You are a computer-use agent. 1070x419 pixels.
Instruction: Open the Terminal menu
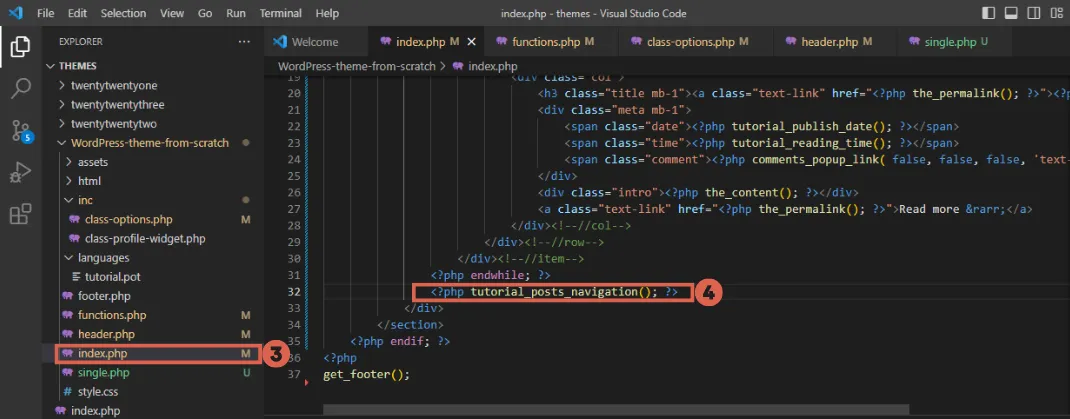[282, 13]
